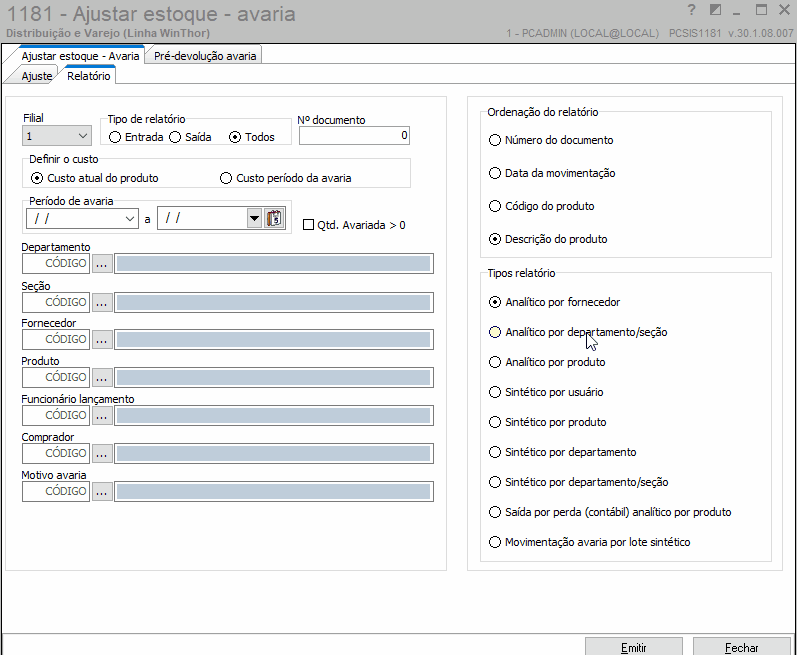The width and height of the screenshot is (797, 655).
Task: Expand the Filial dropdown
Action: point(83,136)
